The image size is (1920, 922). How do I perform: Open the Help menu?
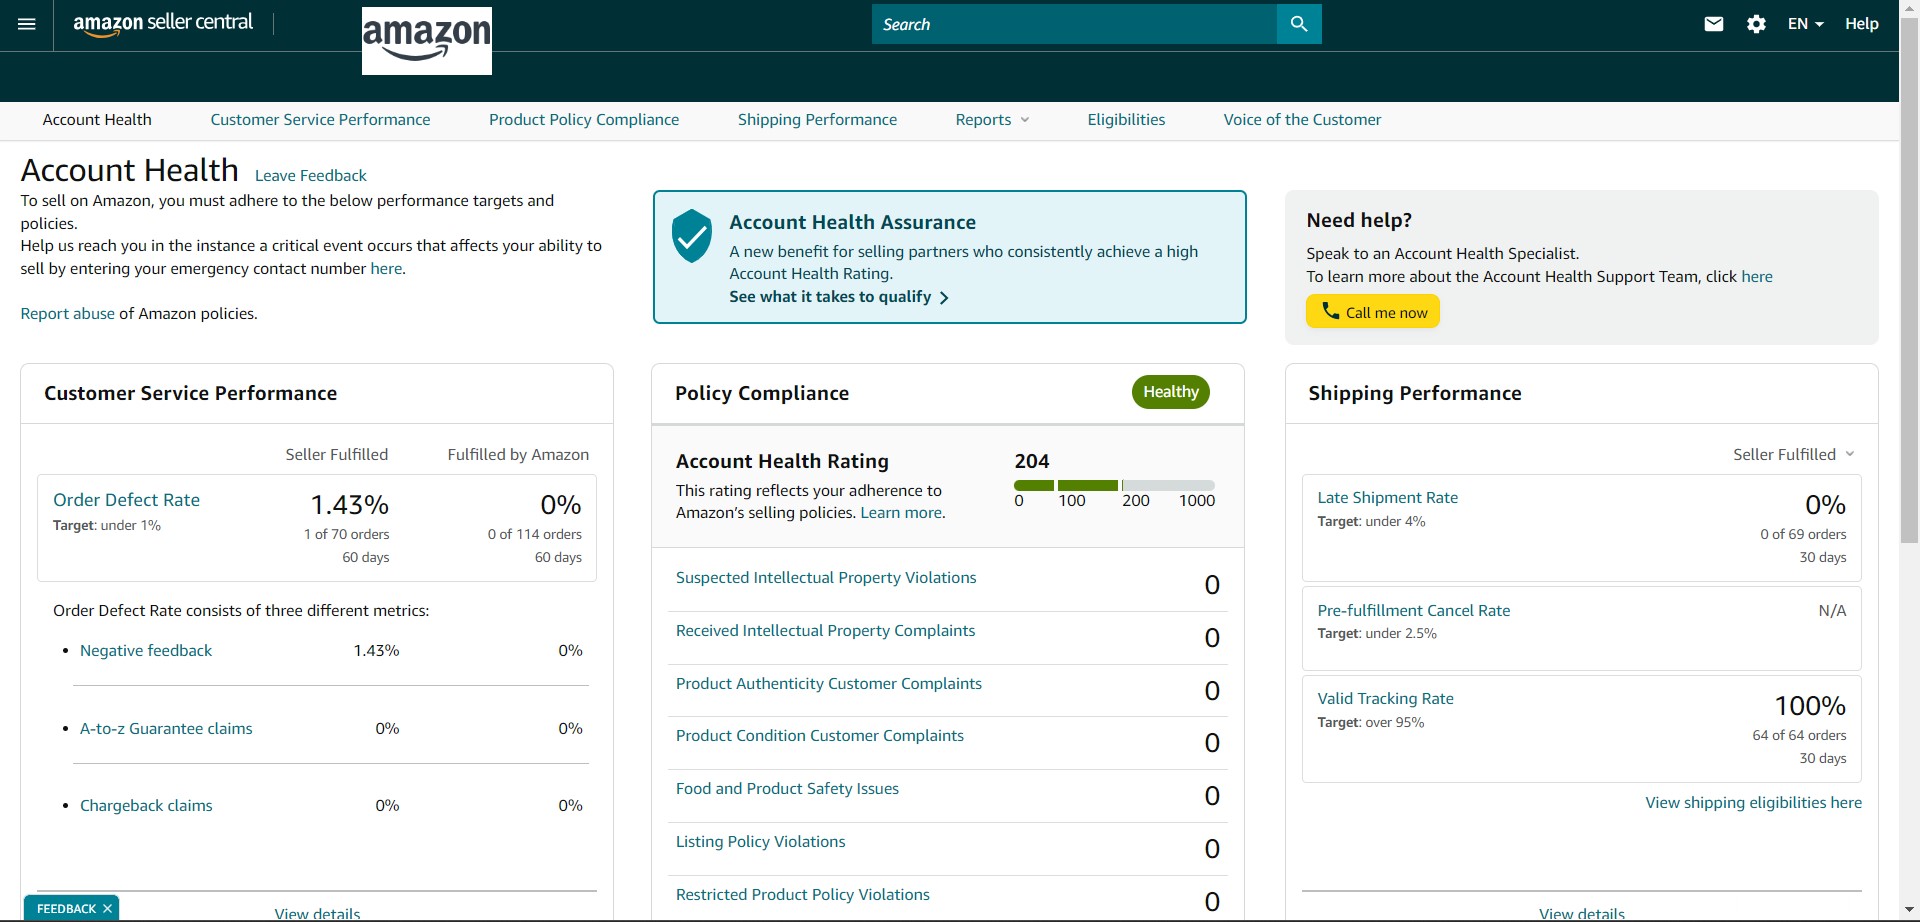click(x=1862, y=24)
